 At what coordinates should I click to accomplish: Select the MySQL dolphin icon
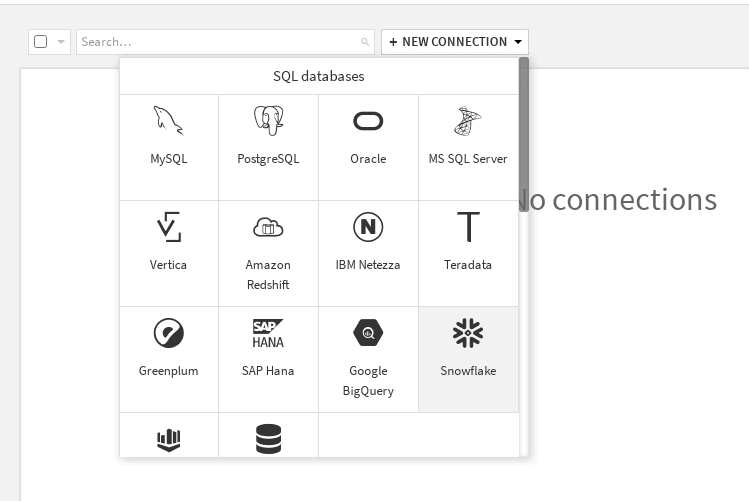click(x=168, y=121)
